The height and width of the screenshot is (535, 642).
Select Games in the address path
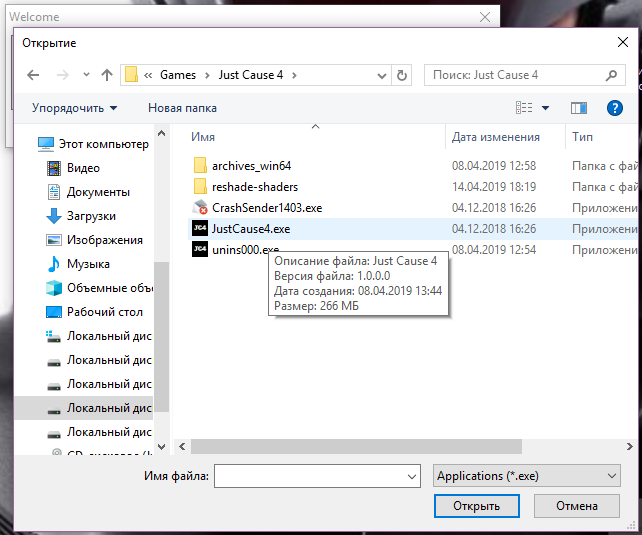tap(178, 75)
